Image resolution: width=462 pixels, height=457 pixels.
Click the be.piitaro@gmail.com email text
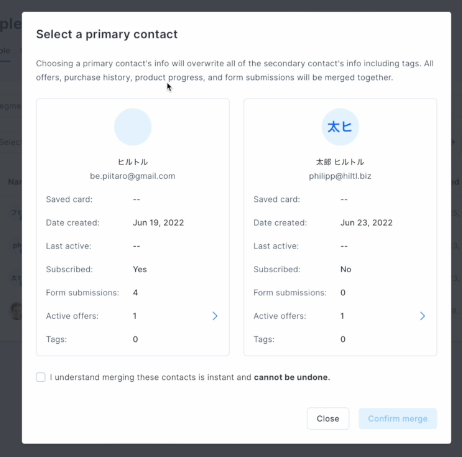pyautogui.click(x=133, y=176)
